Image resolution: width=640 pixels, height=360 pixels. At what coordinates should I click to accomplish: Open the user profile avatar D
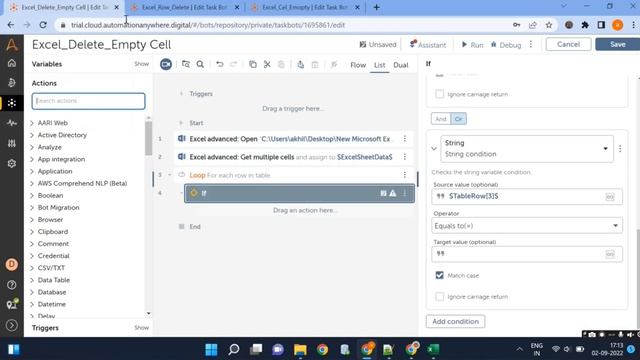(x=12, y=264)
